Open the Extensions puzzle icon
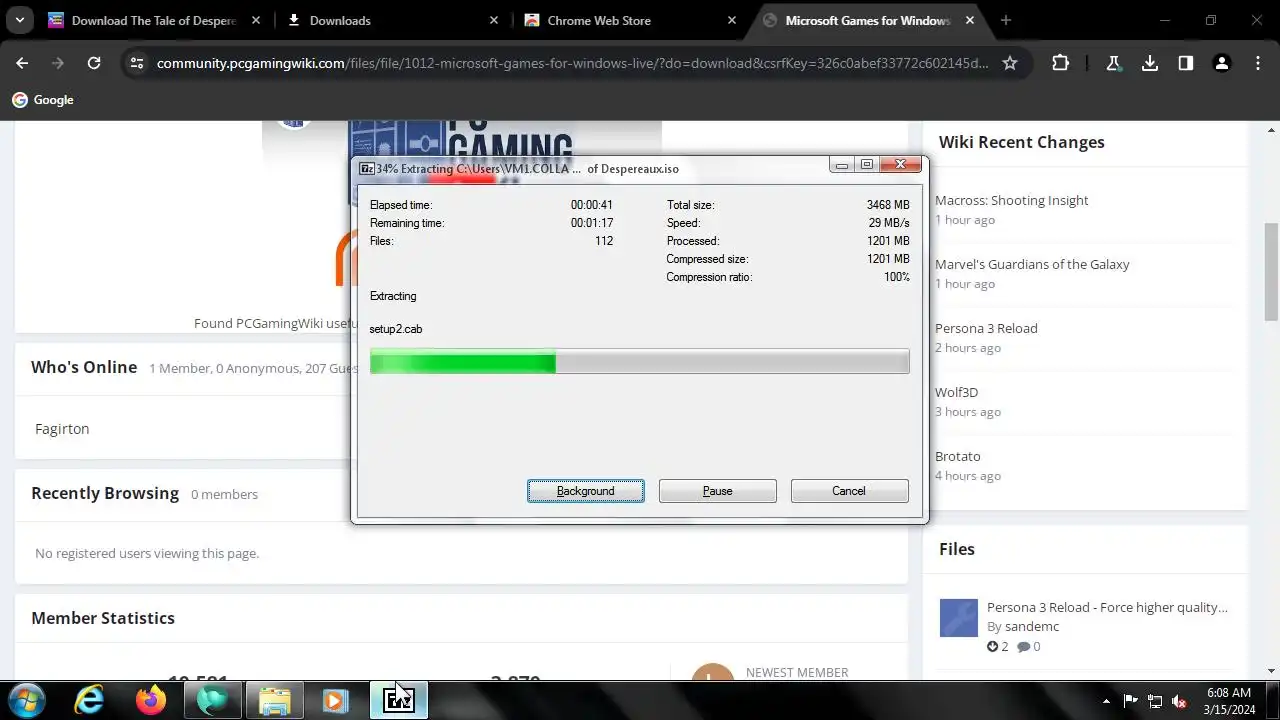 click(1060, 63)
